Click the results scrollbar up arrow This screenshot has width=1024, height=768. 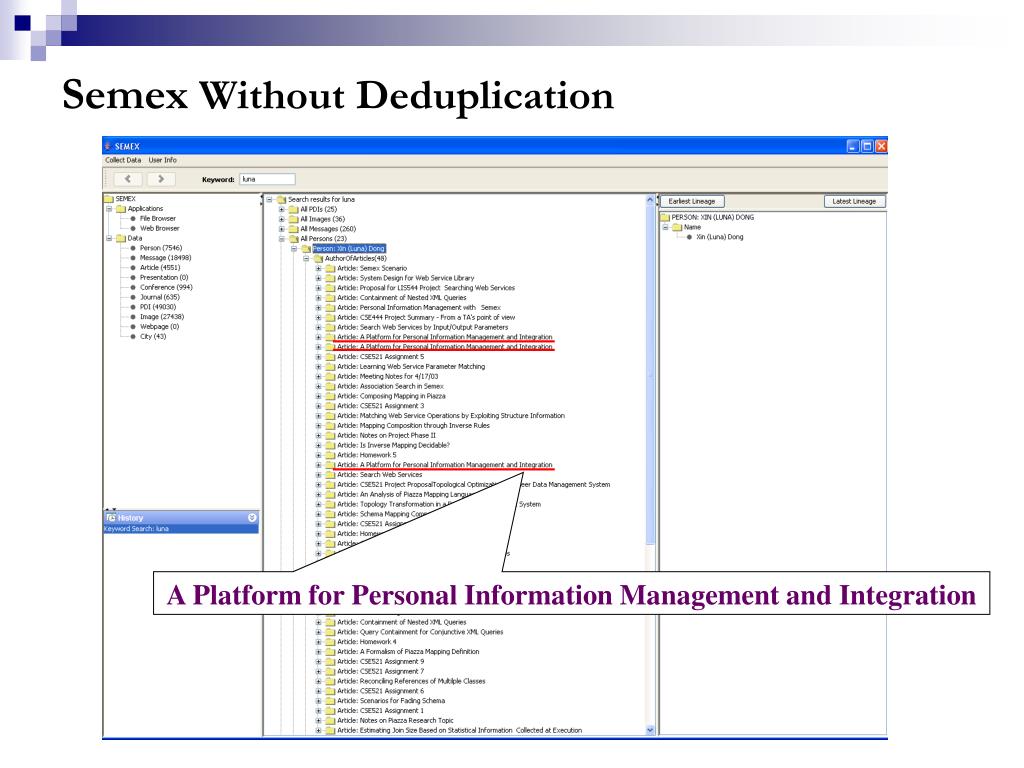coord(650,200)
